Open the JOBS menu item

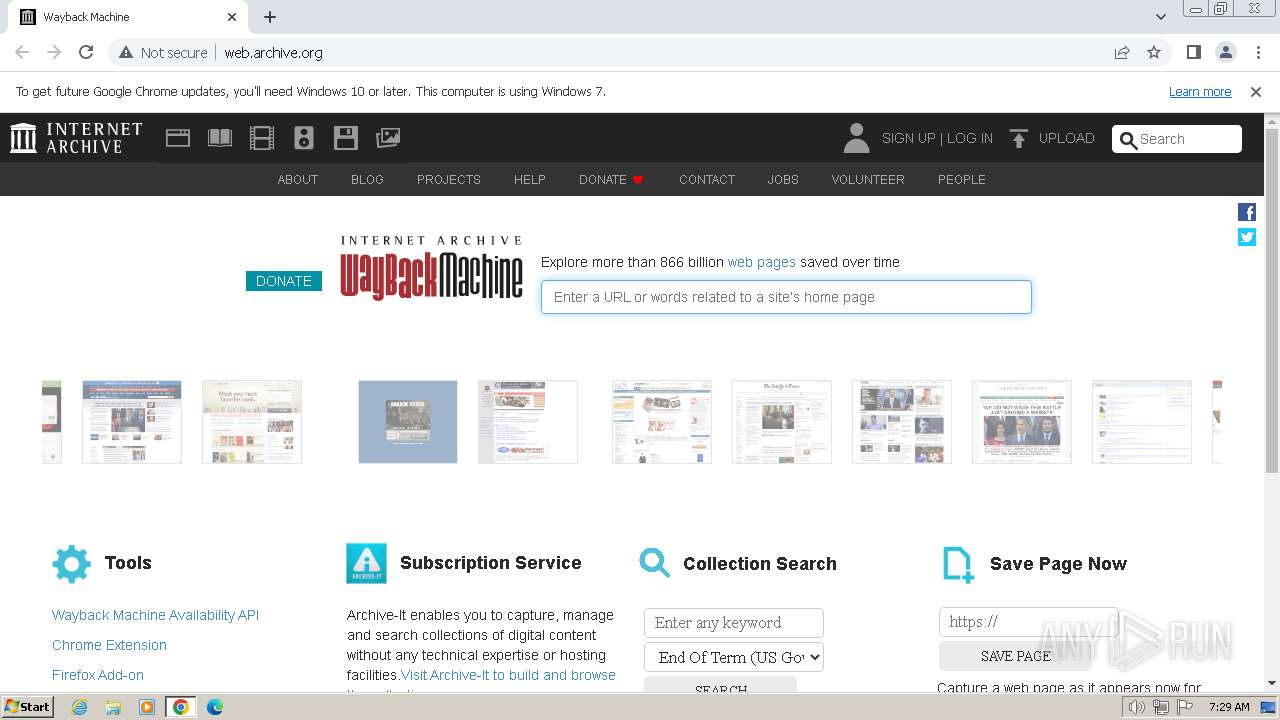pos(783,180)
